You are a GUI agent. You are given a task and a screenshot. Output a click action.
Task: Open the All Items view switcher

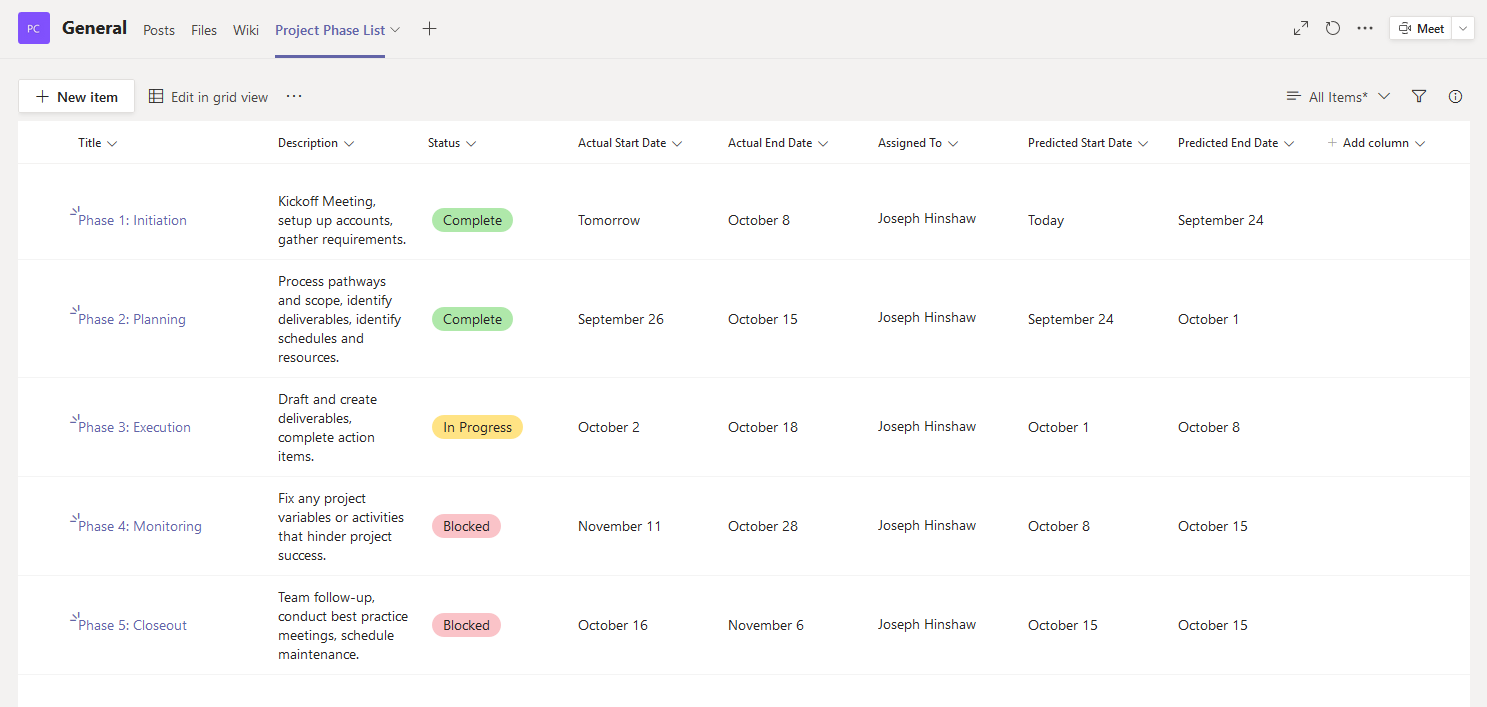point(1338,97)
